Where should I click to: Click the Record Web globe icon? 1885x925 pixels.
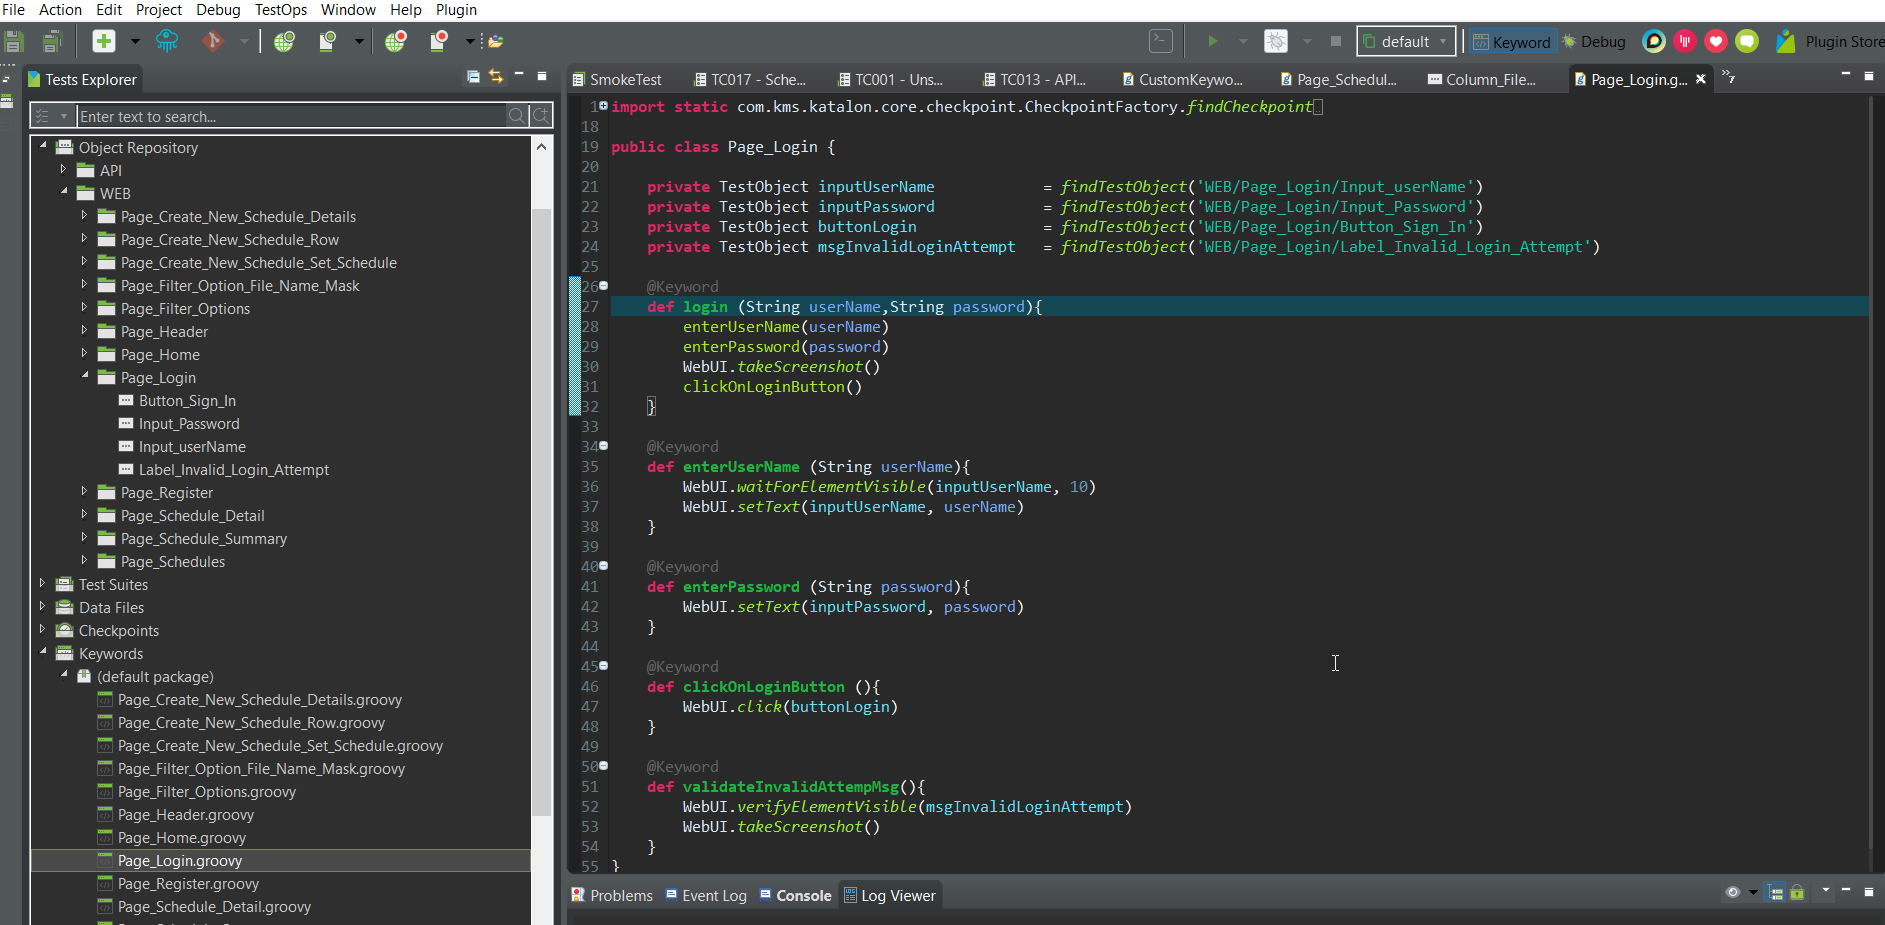[x=396, y=41]
